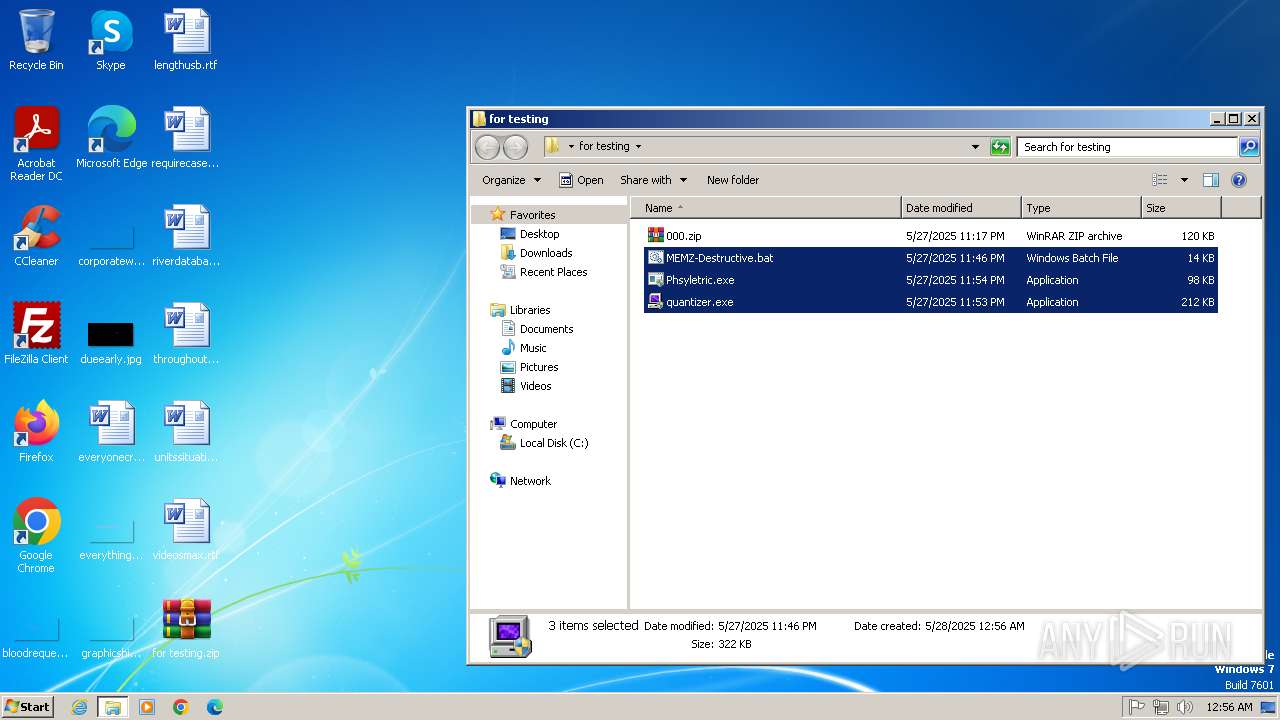The height and width of the screenshot is (720, 1280).
Task: Open the Documents library
Action: [x=546, y=329]
